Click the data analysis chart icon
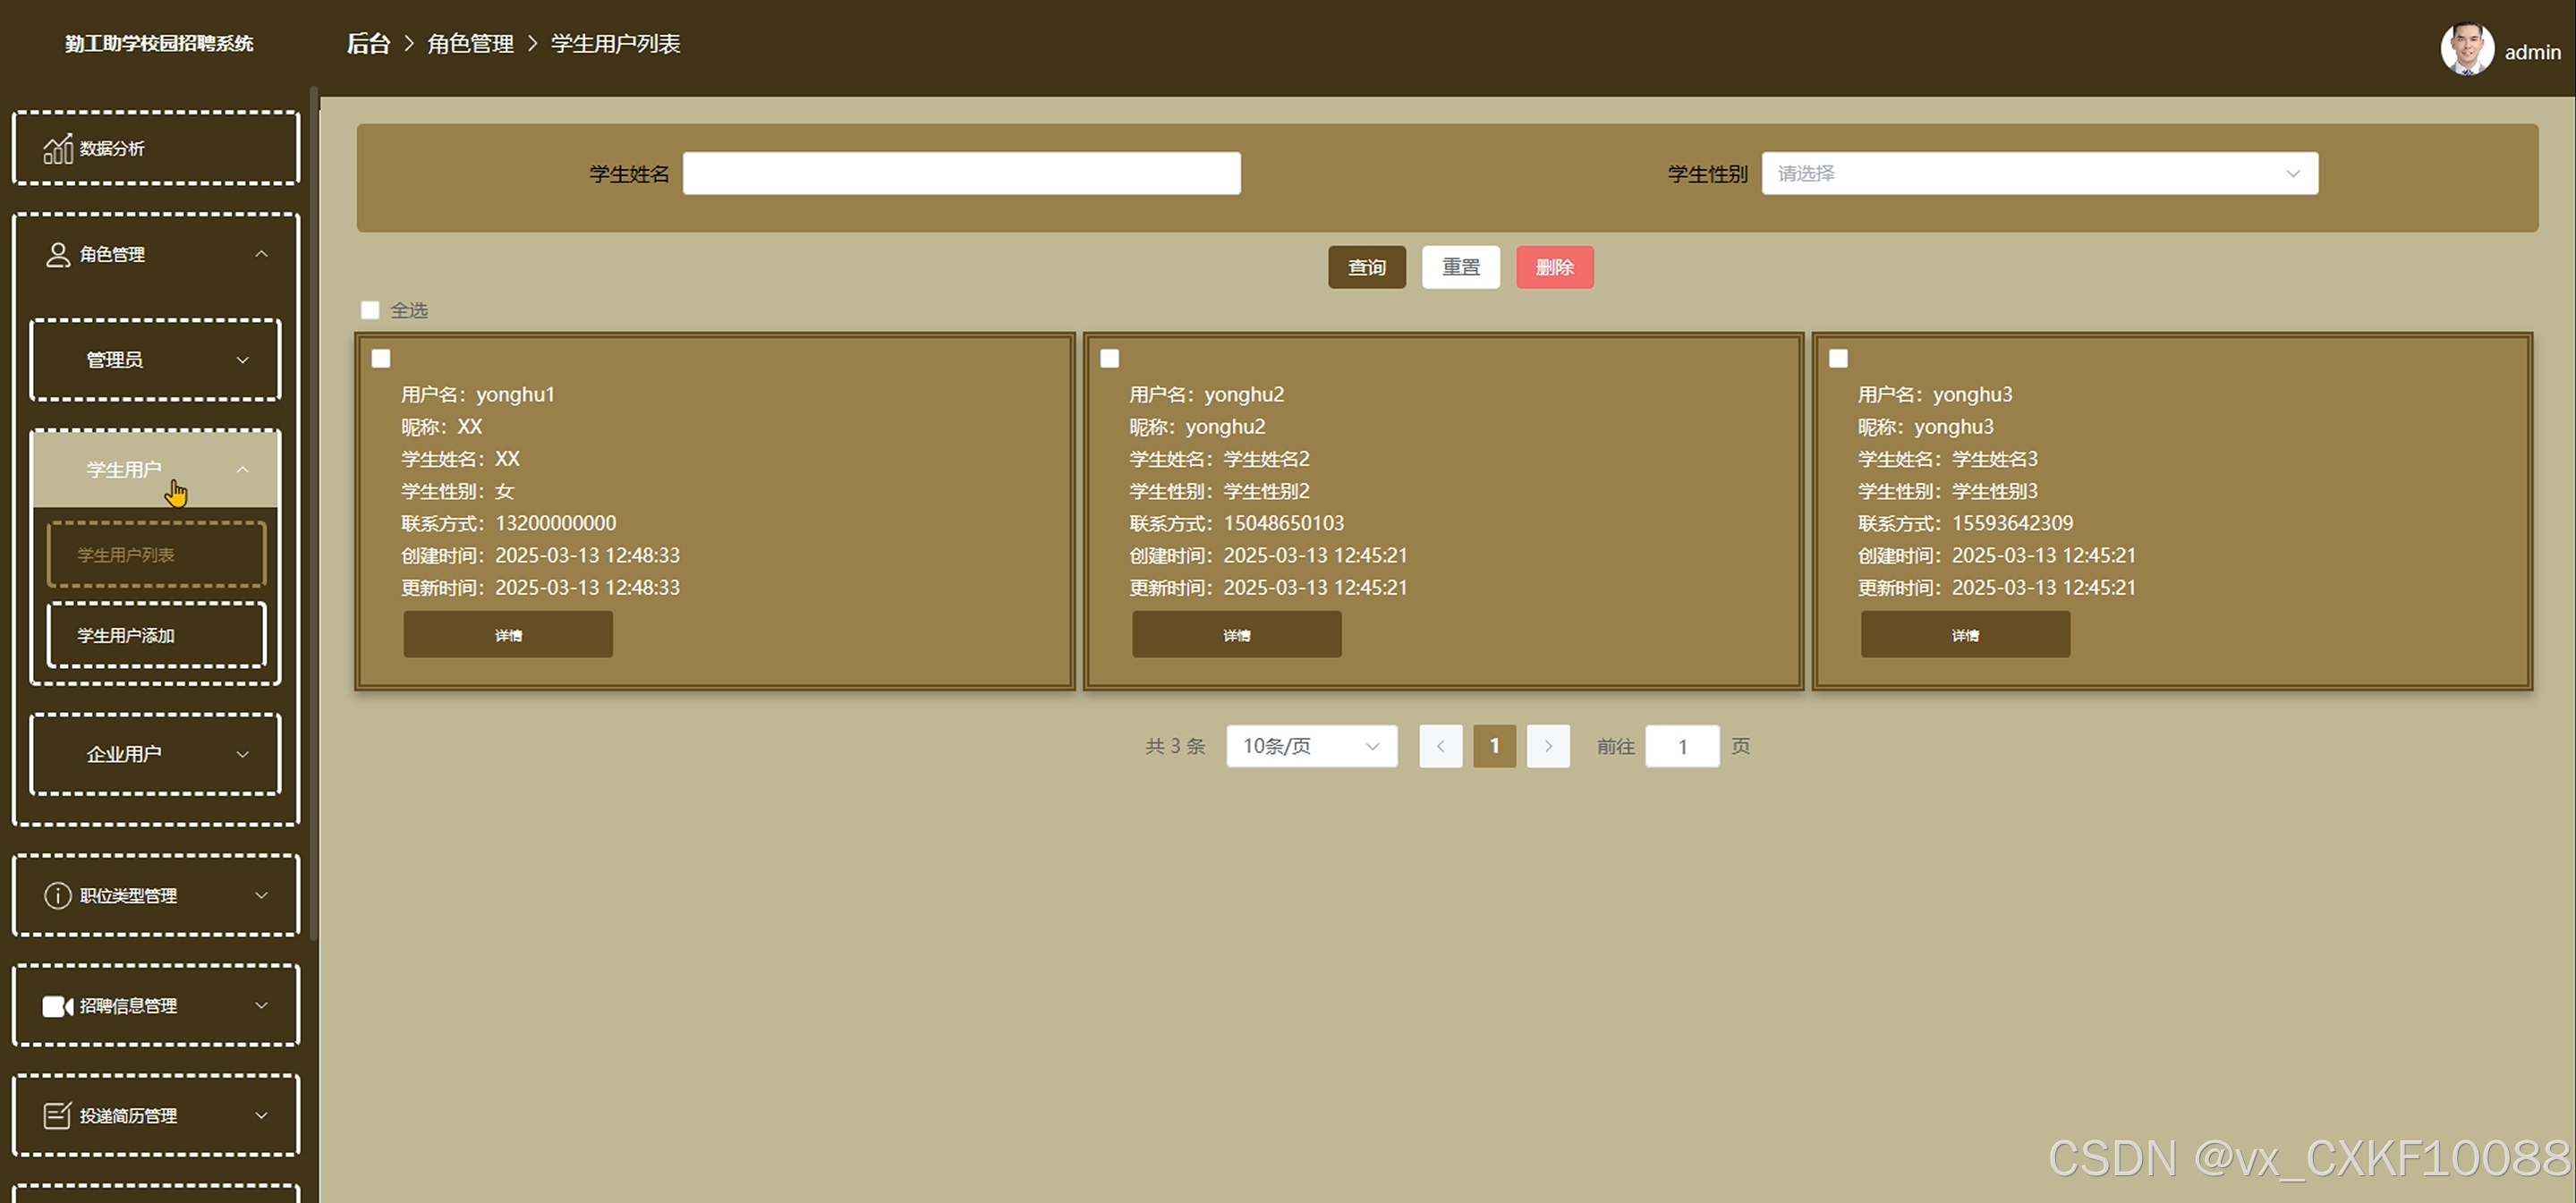Screen dimensions: 2576x1203 pyautogui.click(x=57, y=149)
